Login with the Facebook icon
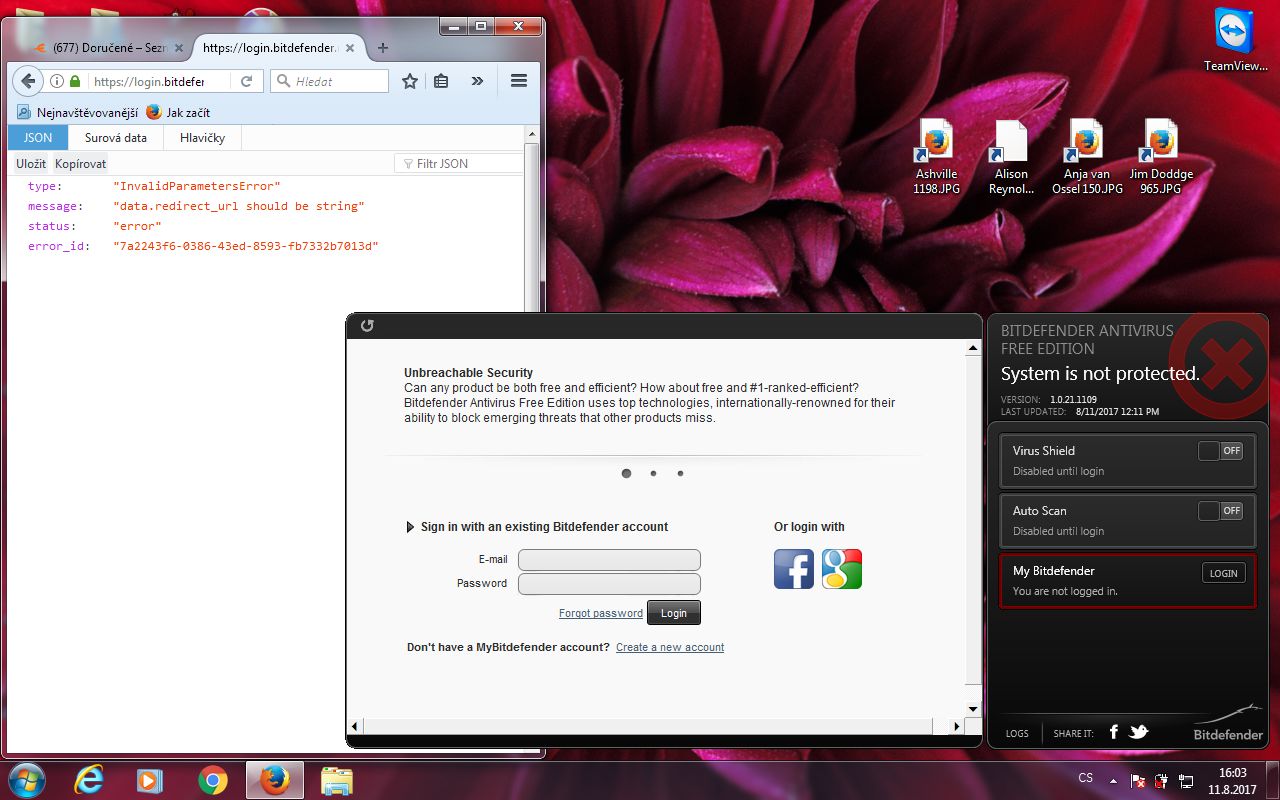This screenshot has width=1280, height=800. click(794, 569)
